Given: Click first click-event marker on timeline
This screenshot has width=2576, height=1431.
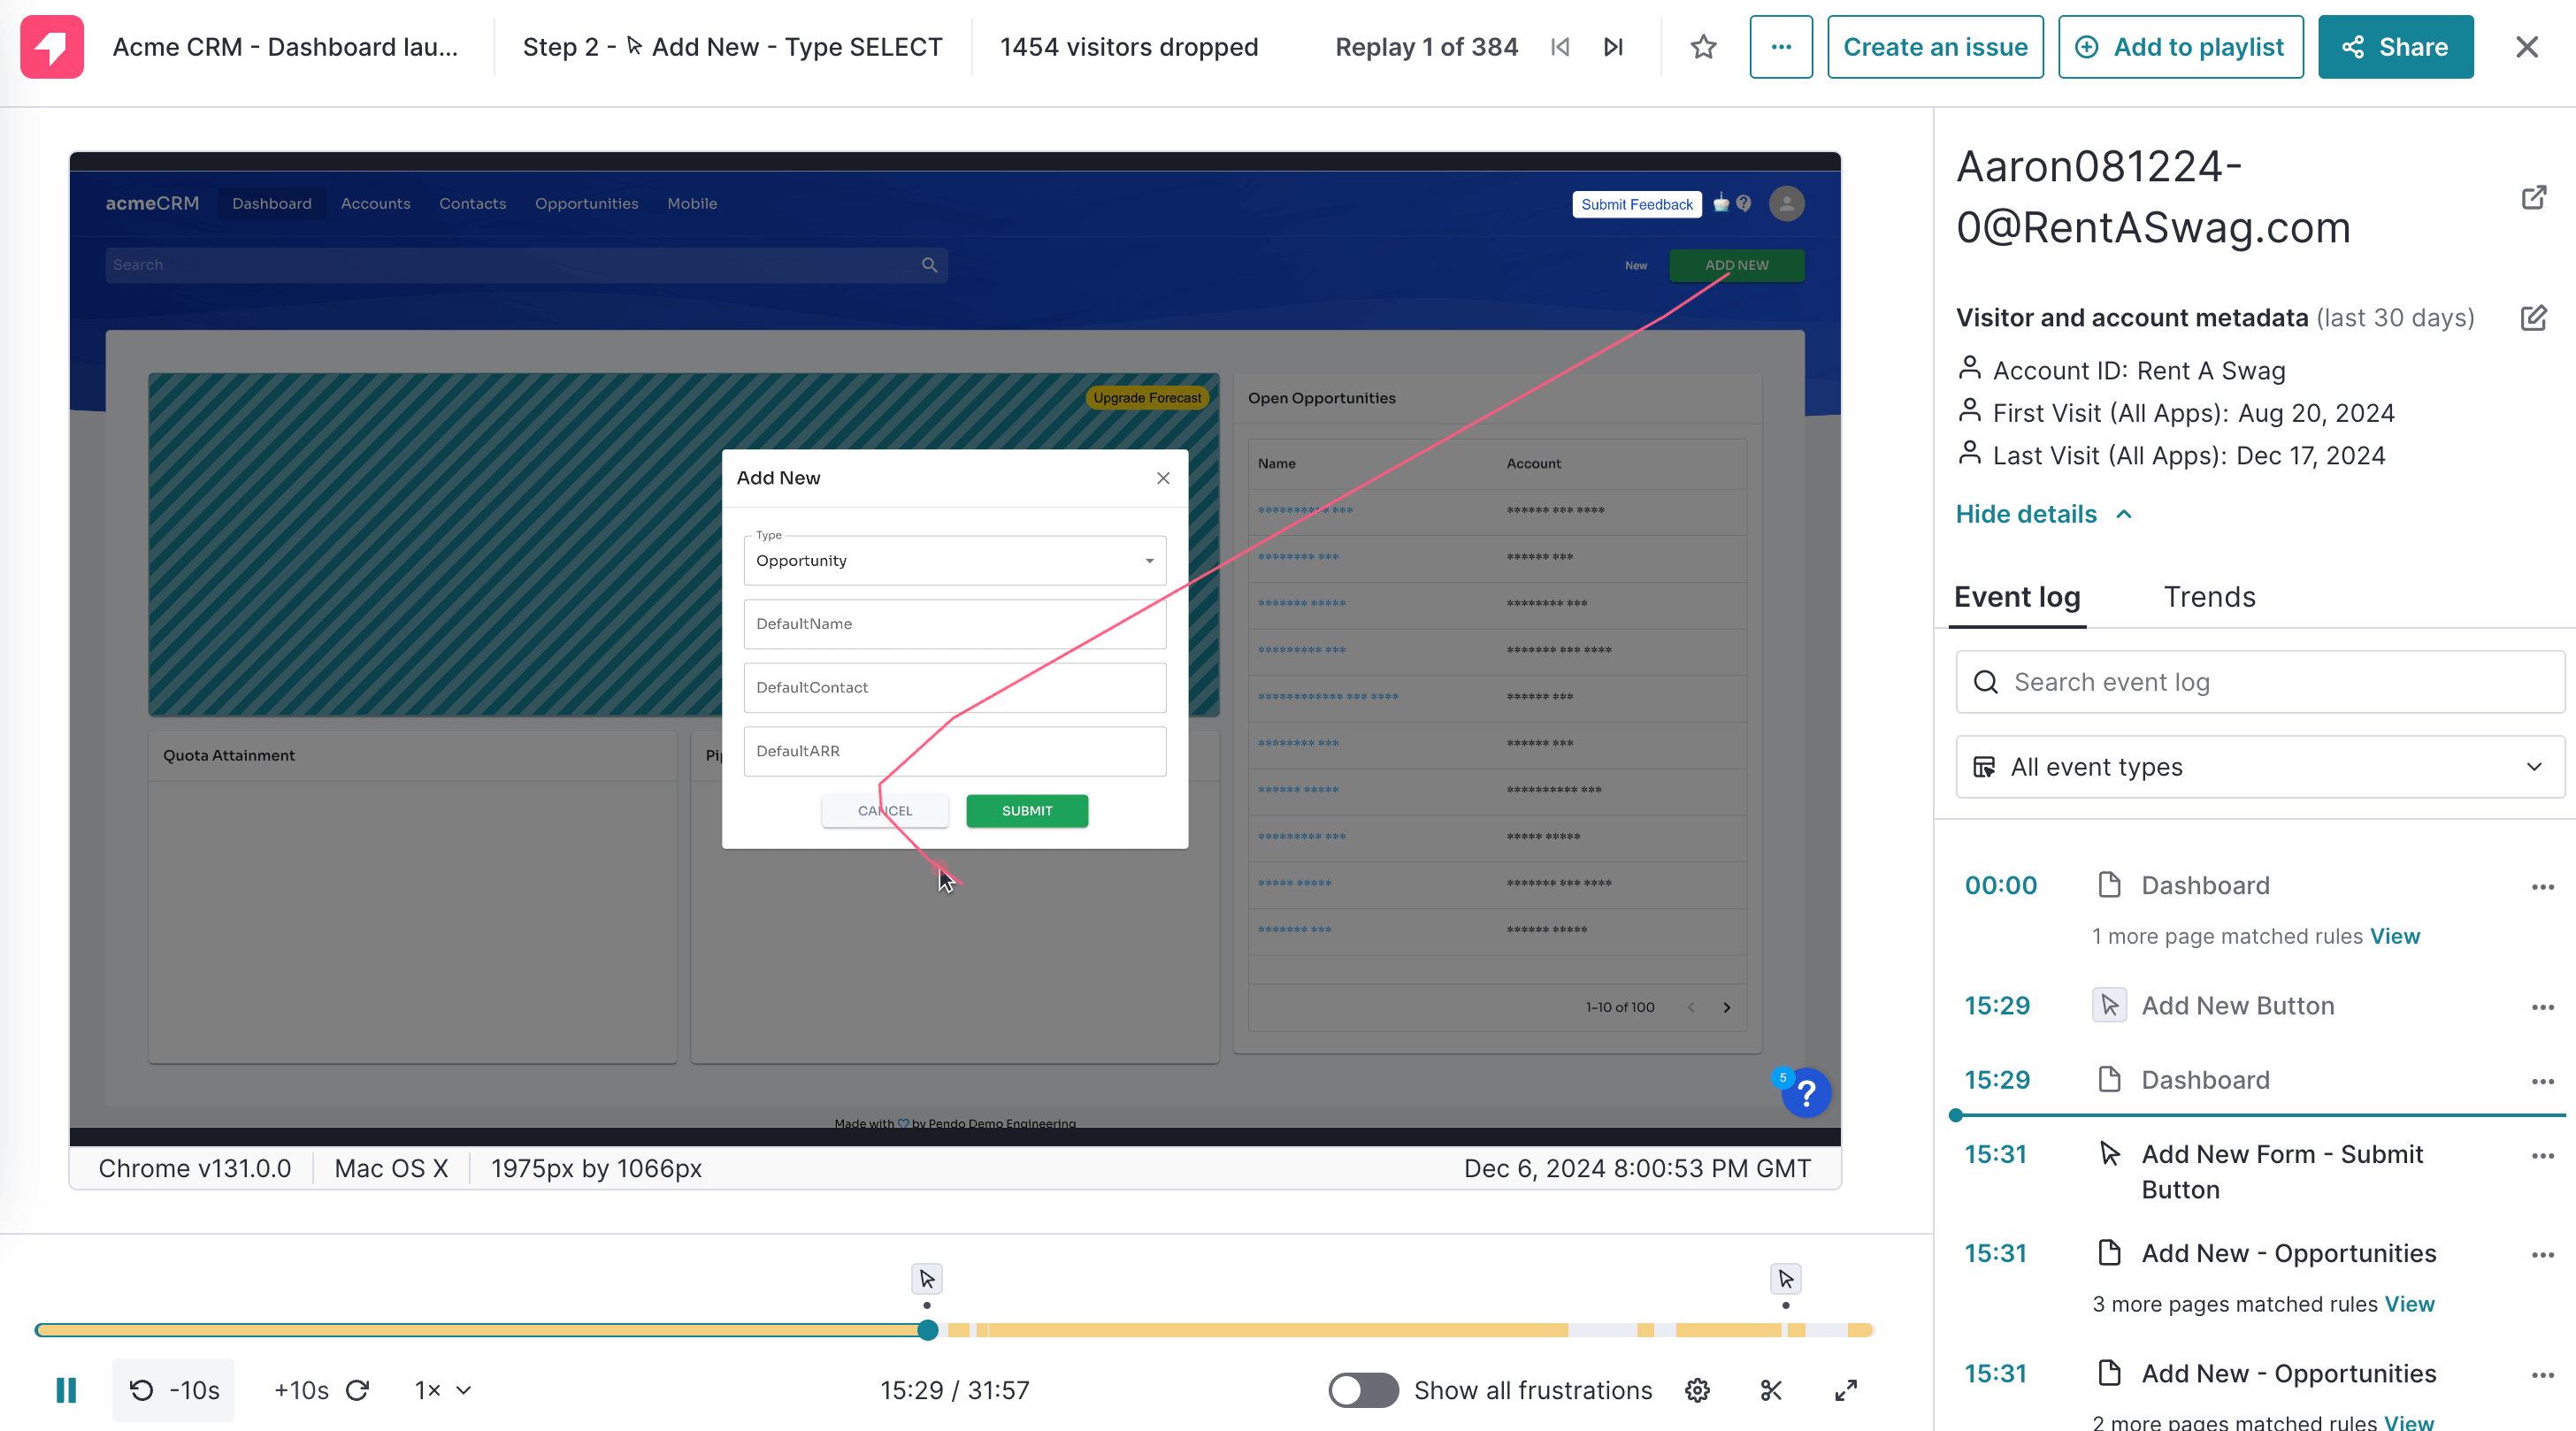Looking at the screenshot, I should click(927, 1279).
